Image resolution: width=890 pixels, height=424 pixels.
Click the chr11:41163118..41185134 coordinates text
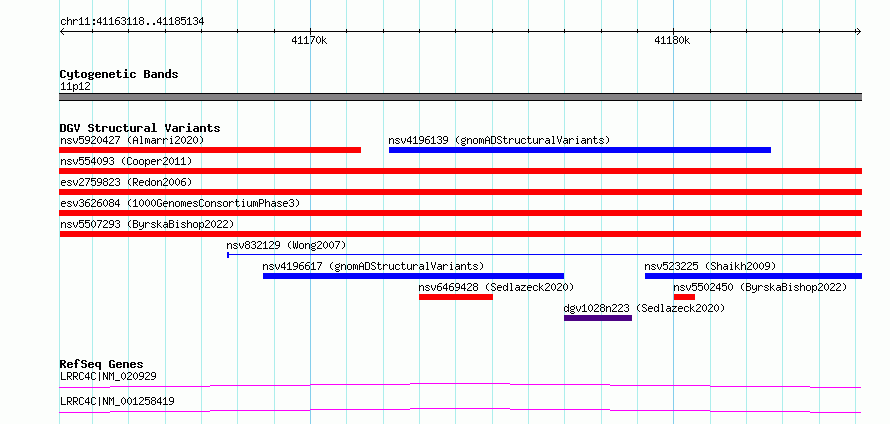pos(132,22)
